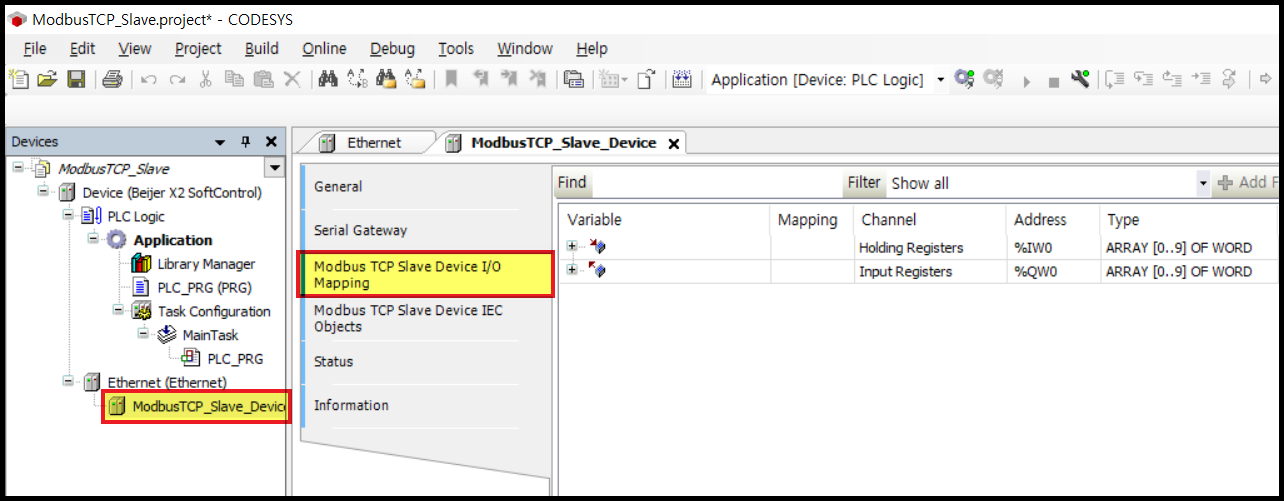Click the Logout gear icon
This screenshot has height=501, width=1284.
pyautogui.click(x=993, y=79)
